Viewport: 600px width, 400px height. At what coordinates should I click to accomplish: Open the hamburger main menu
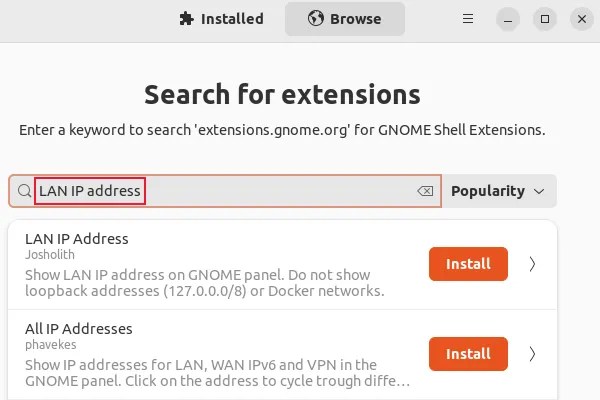click(468, 19)
